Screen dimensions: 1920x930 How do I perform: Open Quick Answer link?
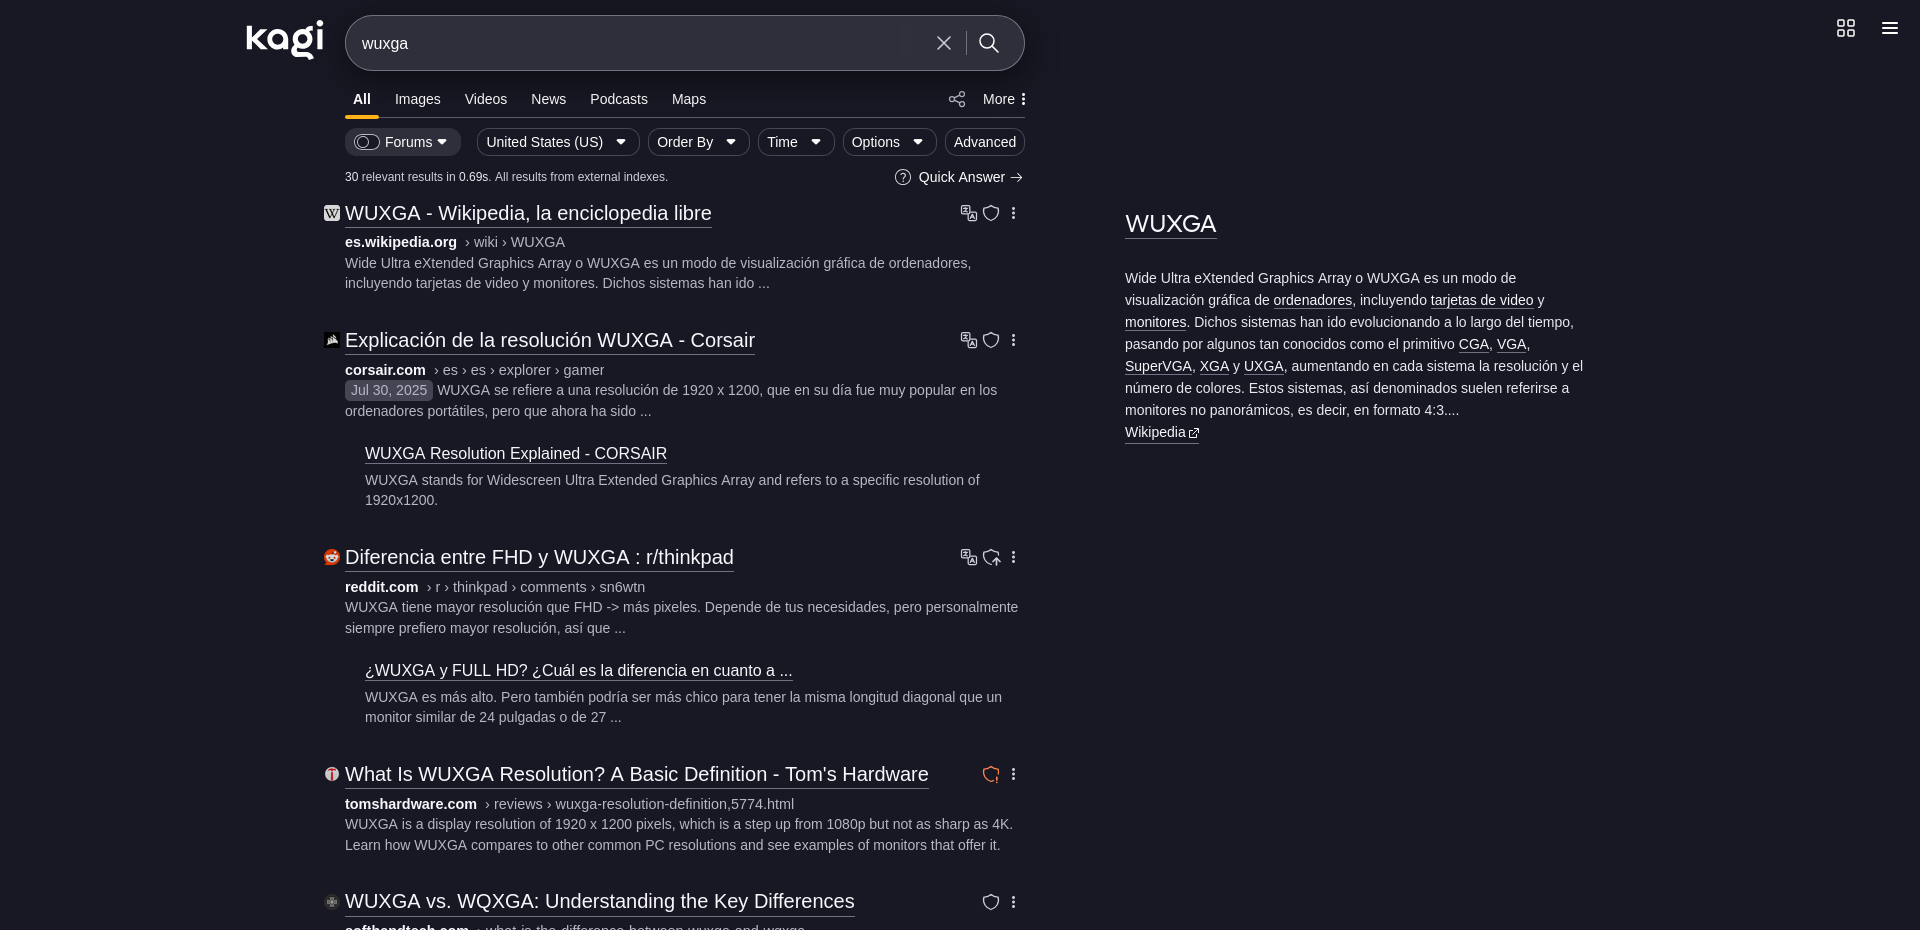(x=960, y=177)
